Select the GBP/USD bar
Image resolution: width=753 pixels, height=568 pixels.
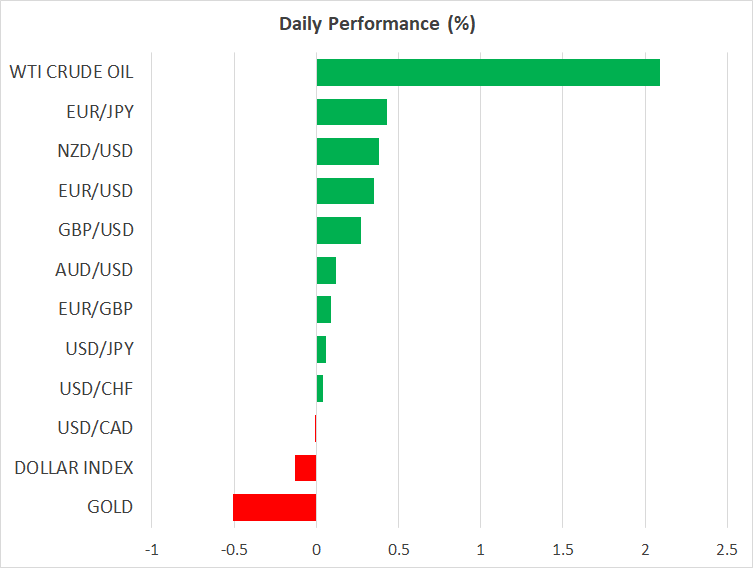click(338, 230)
